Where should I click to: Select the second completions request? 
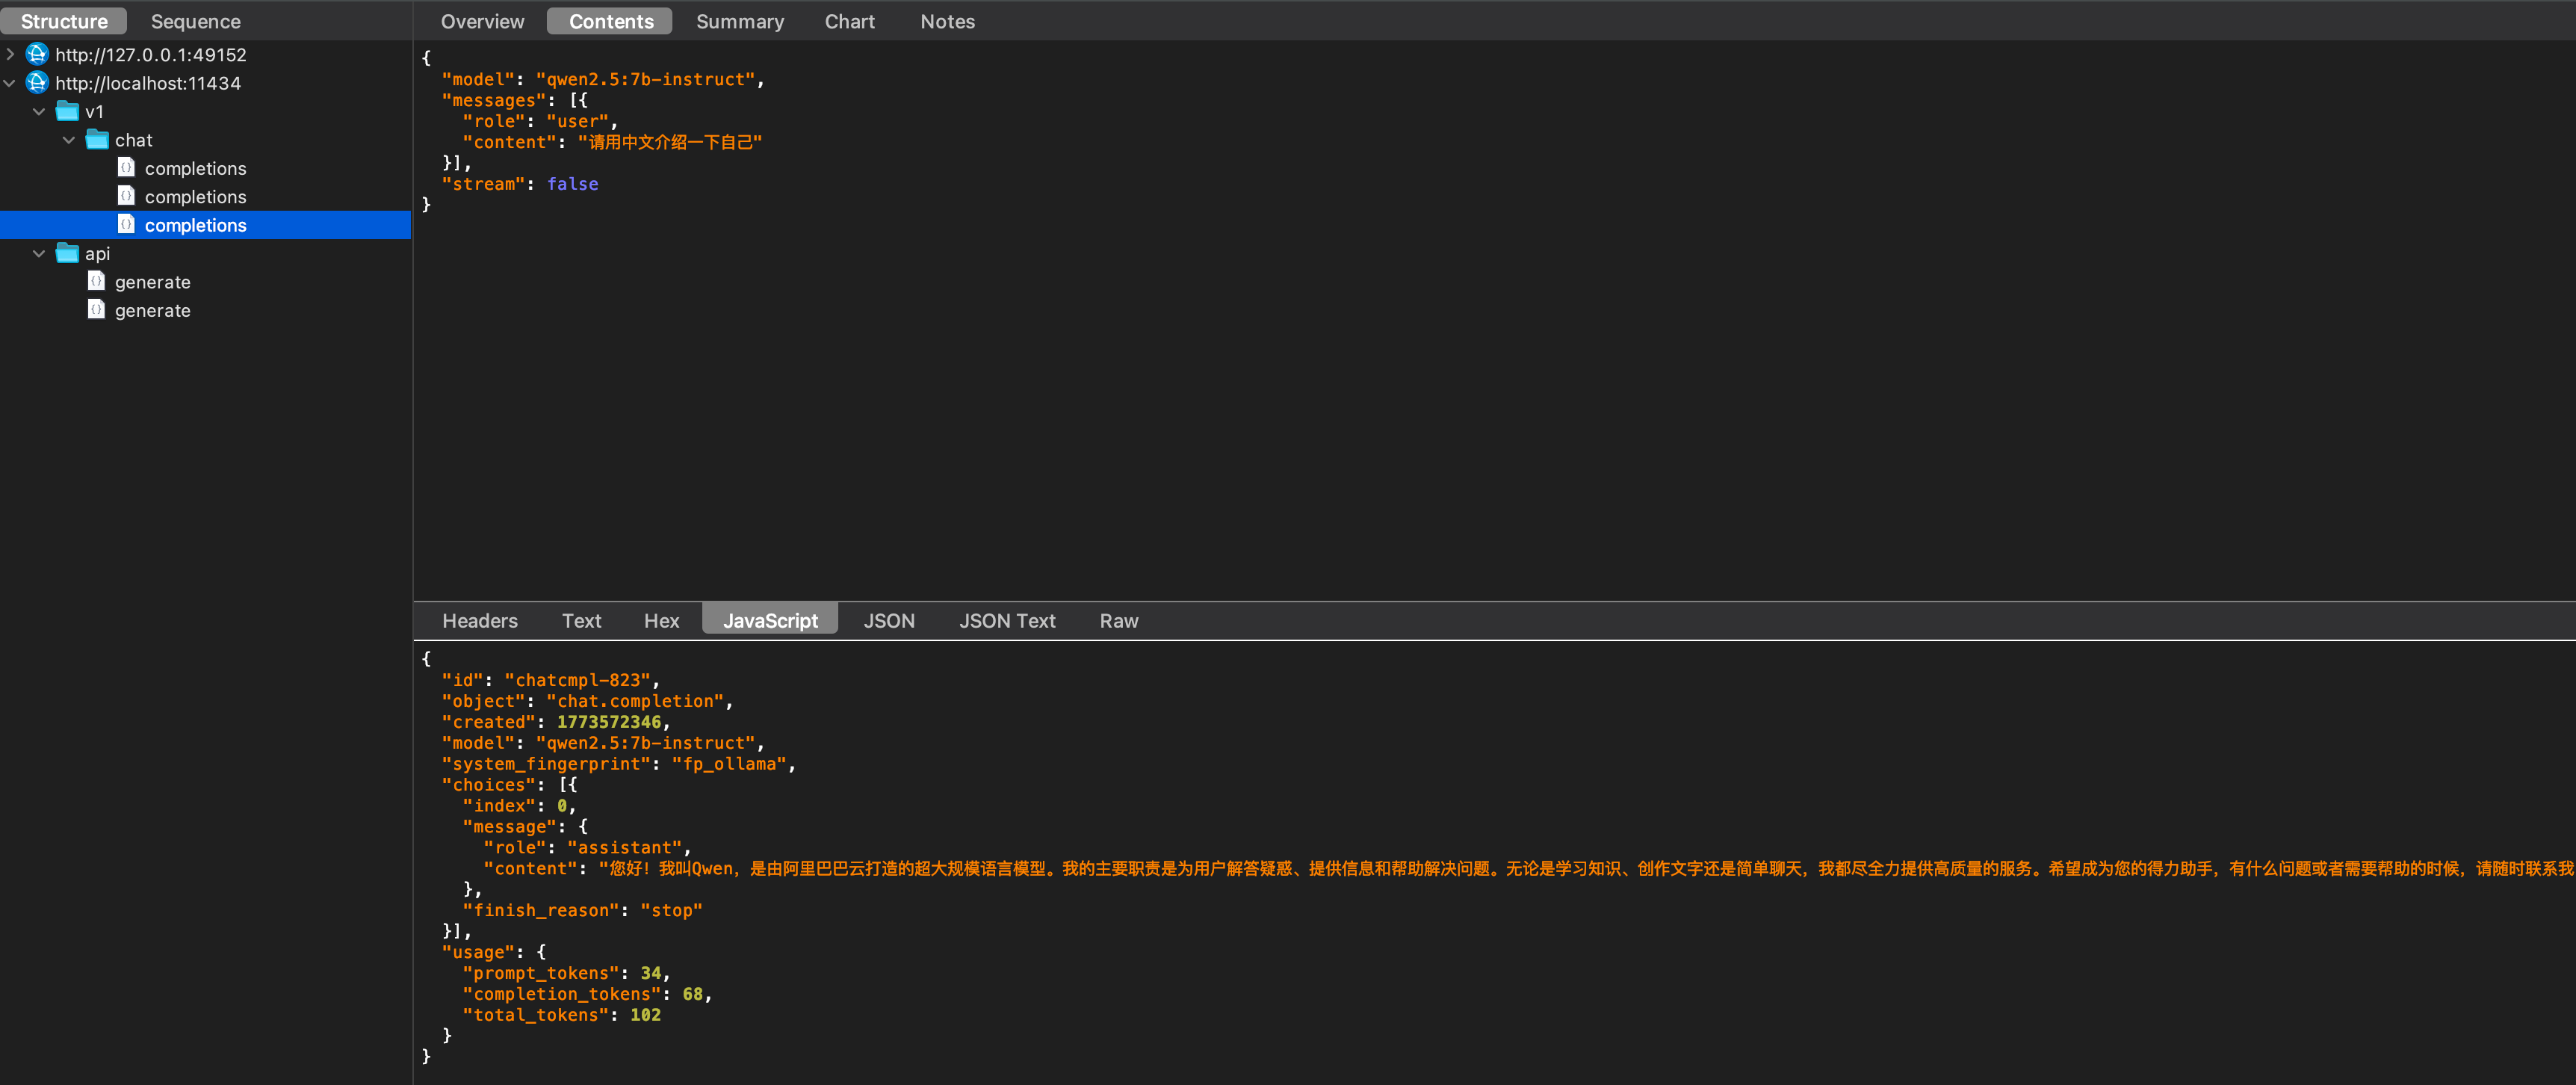tap(195, 197)
